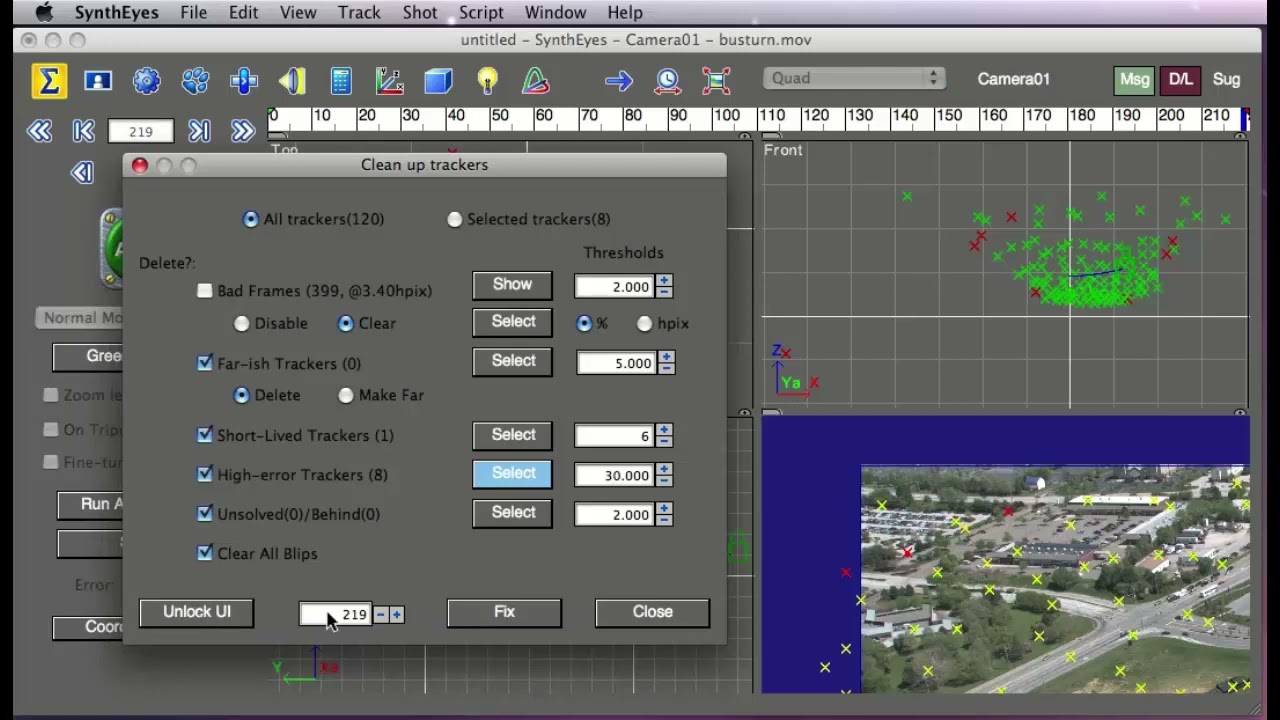Select All trackers(120) radio button
Screen dimensions: 1280x720
pos(251,219)
